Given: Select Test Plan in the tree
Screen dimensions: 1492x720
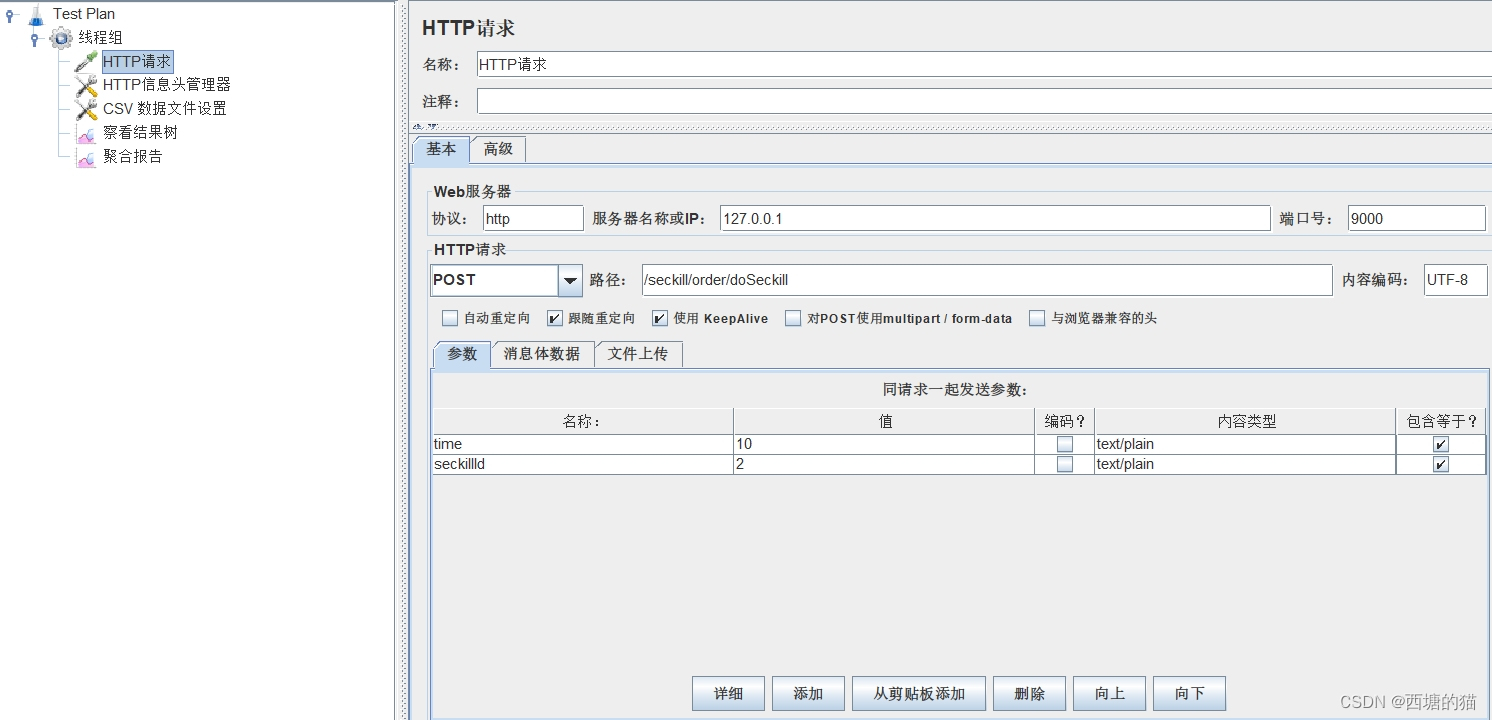Looking at the screenshot, I should point(84,14).
